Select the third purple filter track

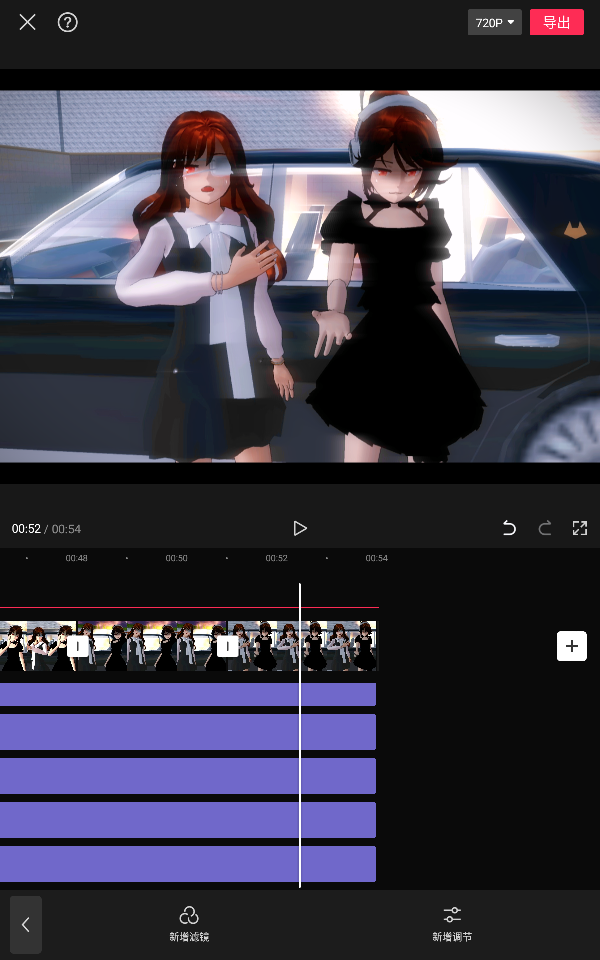tap(188, 776)
